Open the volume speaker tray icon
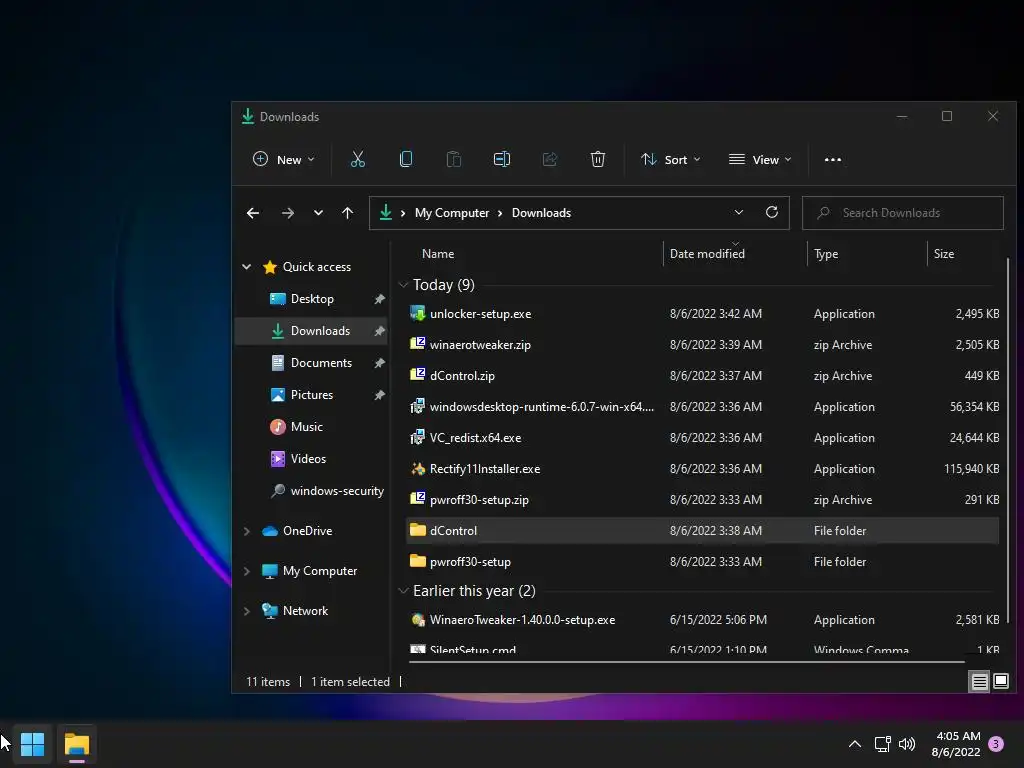Image resolution: width=1024 pixels, height=768 pixels. [x=907, y=744]
